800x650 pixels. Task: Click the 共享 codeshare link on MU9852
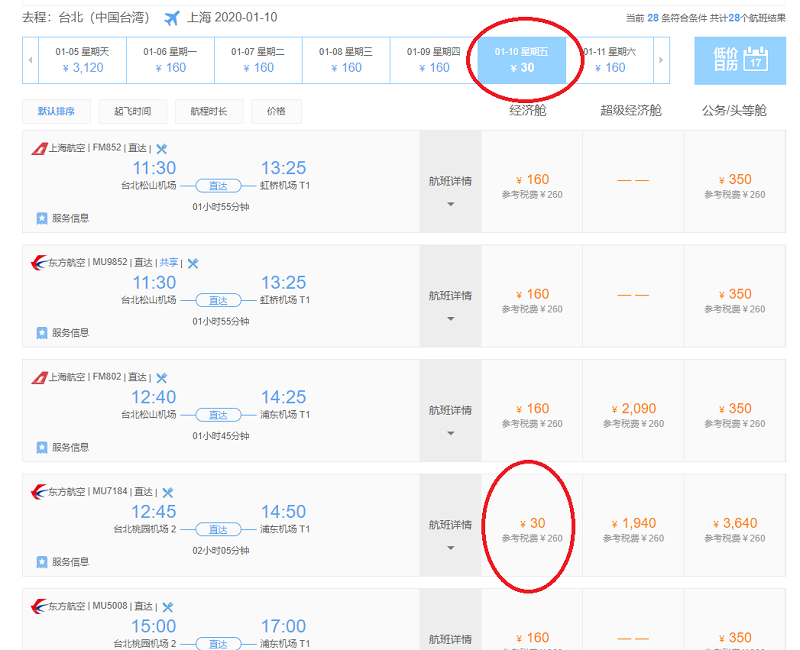pos(169,262)
